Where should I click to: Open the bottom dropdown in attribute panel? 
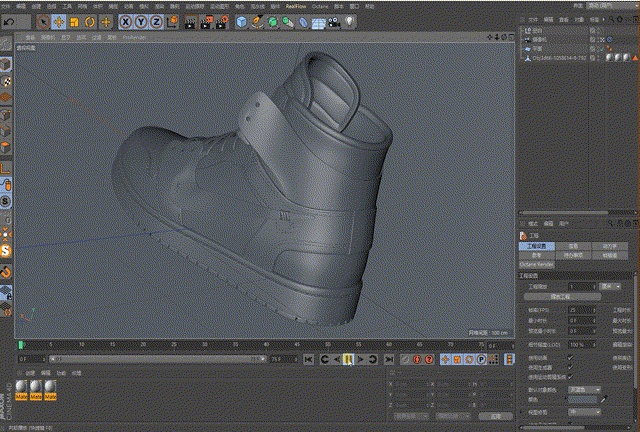coord(584,412)
